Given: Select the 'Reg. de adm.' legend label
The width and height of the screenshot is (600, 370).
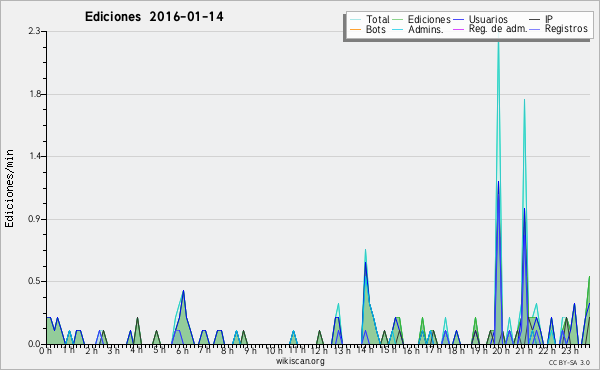Looking at the screenshot, I should pyautogui.click(x=498, y=29).
